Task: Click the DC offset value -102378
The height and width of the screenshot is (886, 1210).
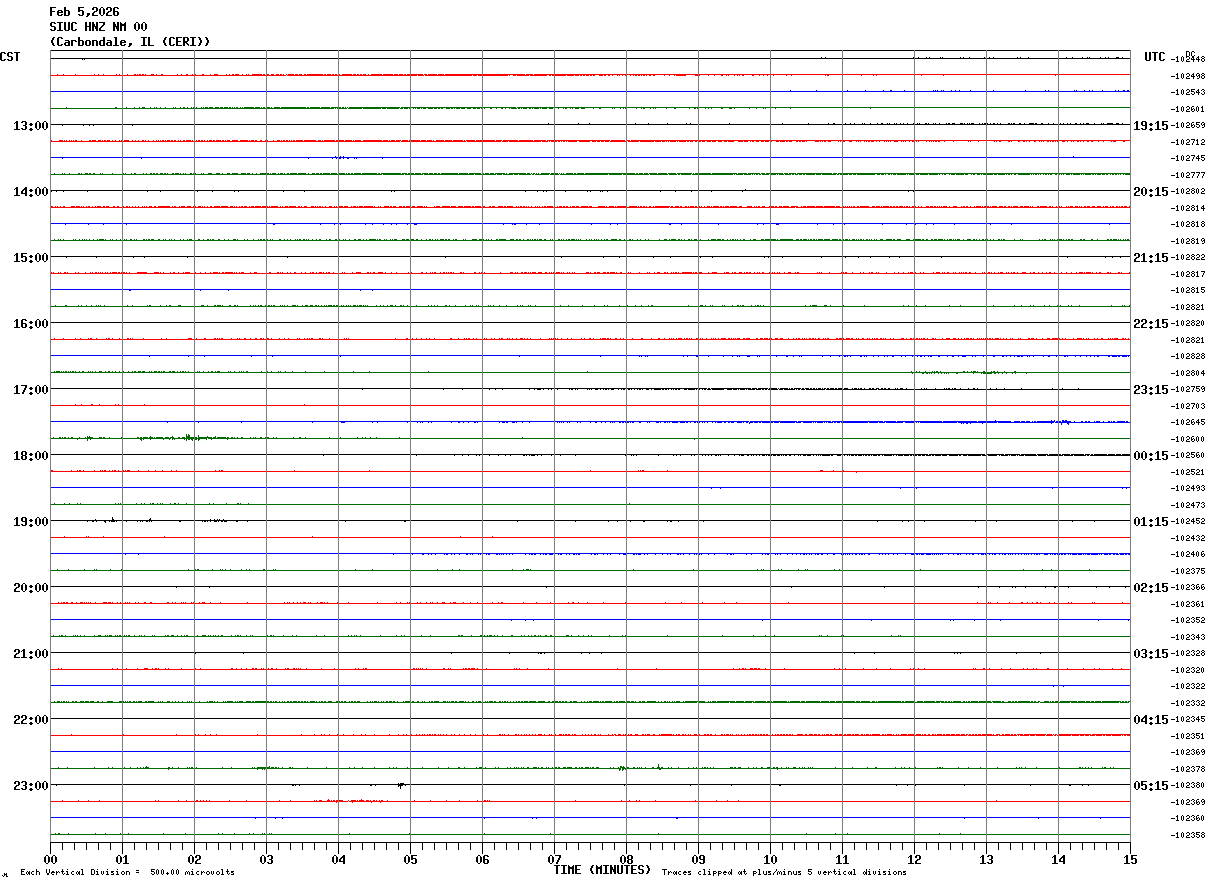Action: (1188, 769)
